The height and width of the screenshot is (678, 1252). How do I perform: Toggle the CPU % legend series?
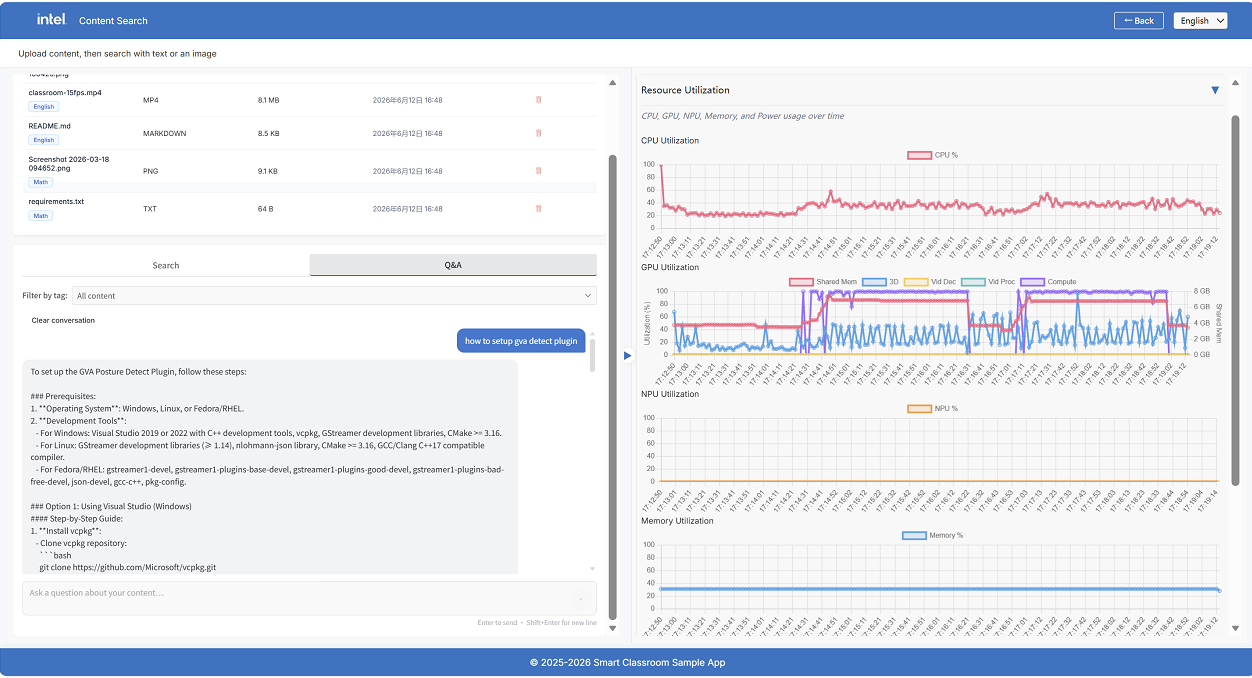(932, 155)
